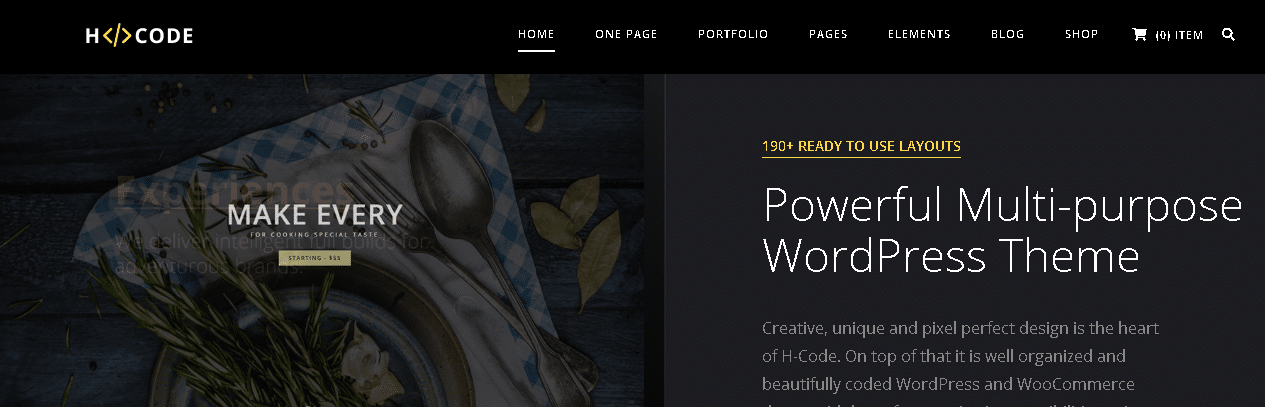Go to the Home menu item
Screen dimensions: 1265x407
point(536,34)
